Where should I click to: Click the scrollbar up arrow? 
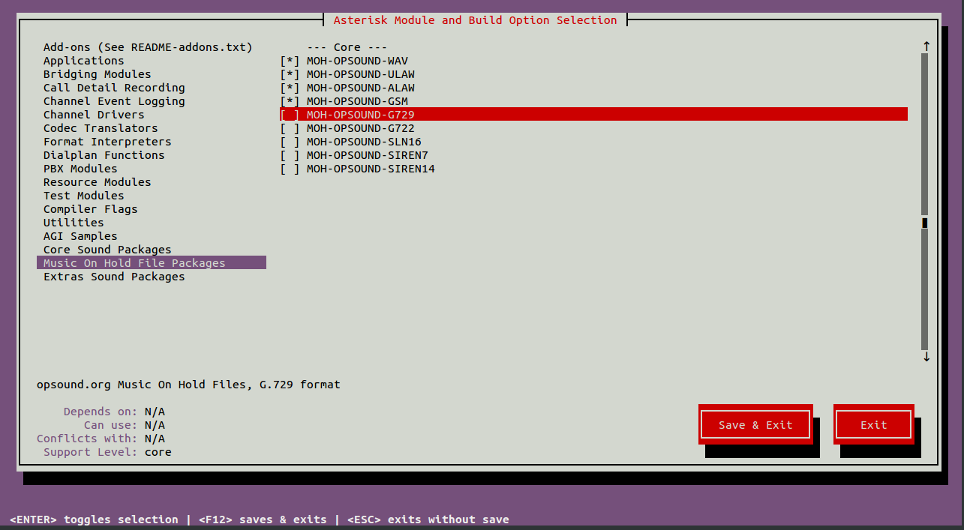(x=926, y=47)
